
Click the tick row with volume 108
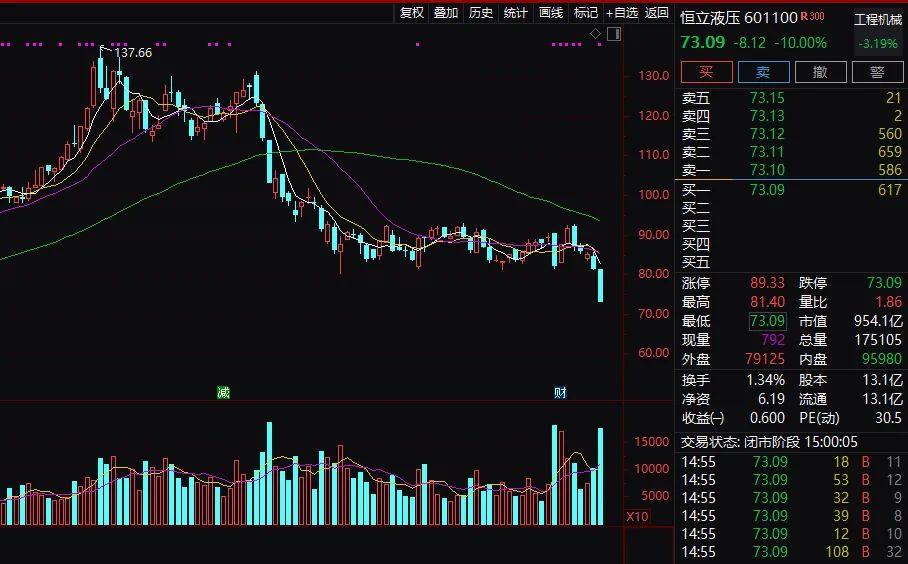(x=791, y=552)
